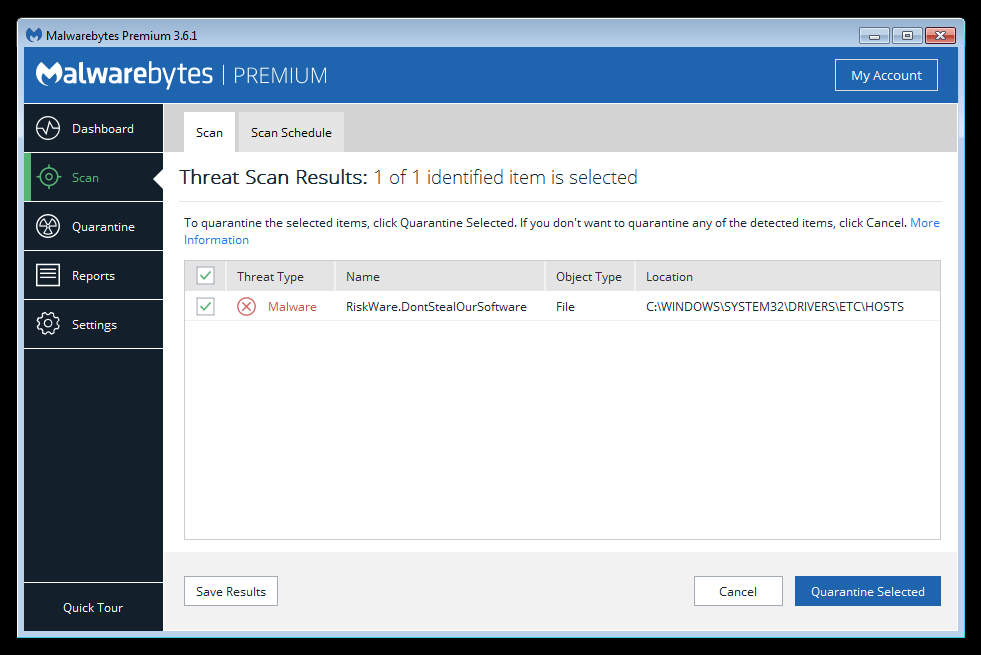The height and width of the screenshot is (655, 981).
Task: Switch to the Scan Schedule tab
Action: click(x=291, y=133)
